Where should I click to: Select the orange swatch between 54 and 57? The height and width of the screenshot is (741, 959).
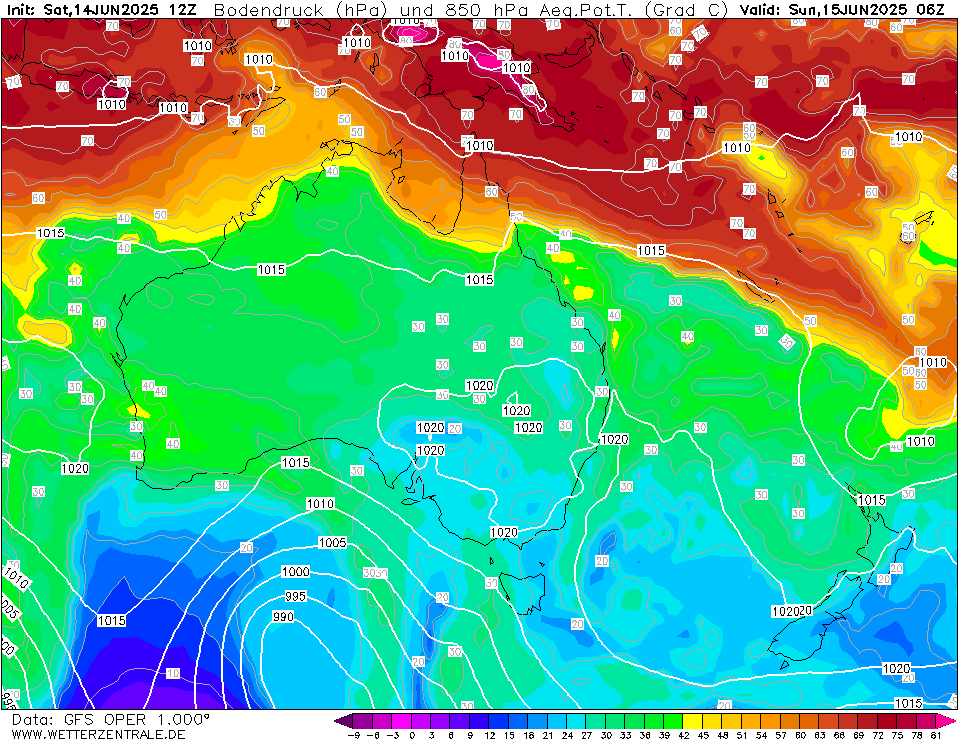(771, 720)
